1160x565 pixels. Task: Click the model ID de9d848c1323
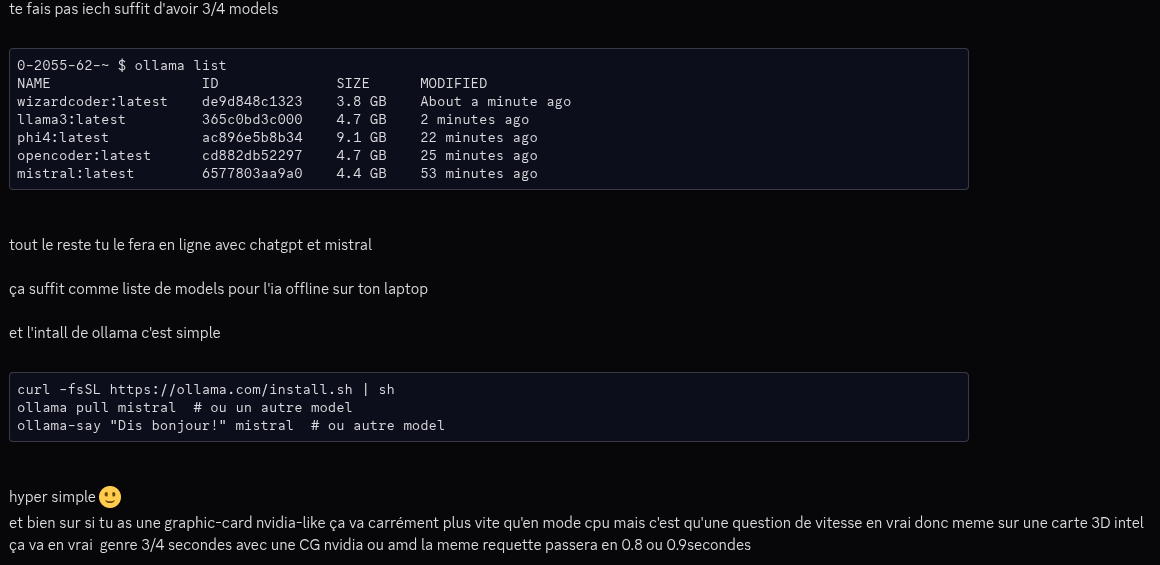point(252,101)
